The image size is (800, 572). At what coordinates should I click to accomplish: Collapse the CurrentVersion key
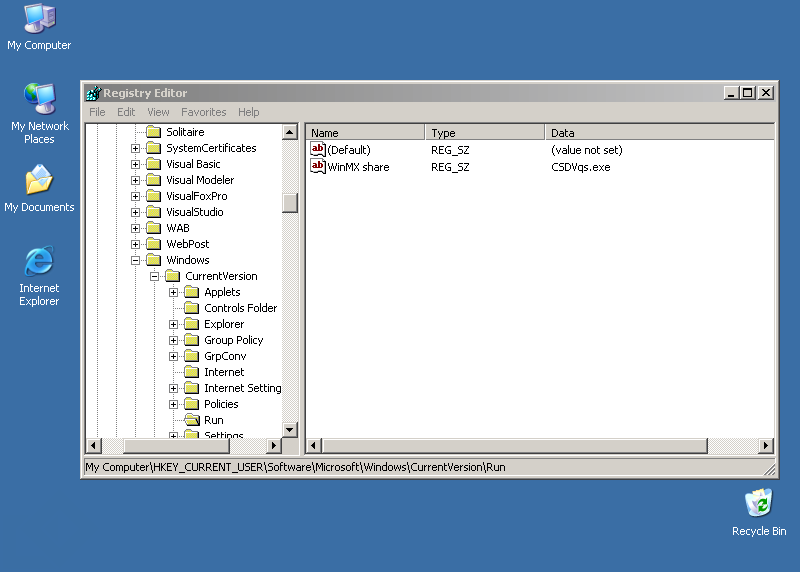[154, 277]
